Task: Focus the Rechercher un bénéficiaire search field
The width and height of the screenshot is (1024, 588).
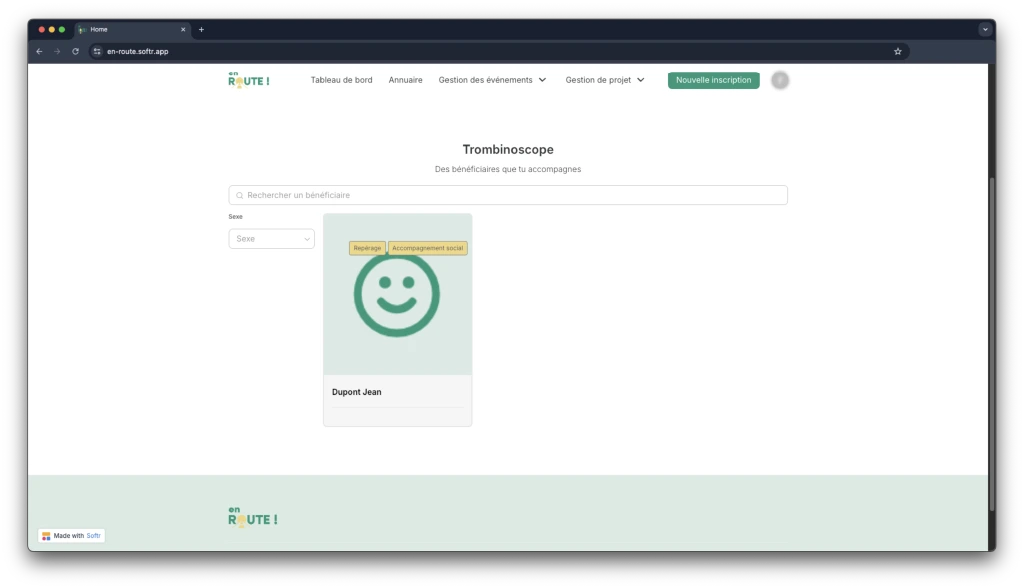Action: coord(508,195)
